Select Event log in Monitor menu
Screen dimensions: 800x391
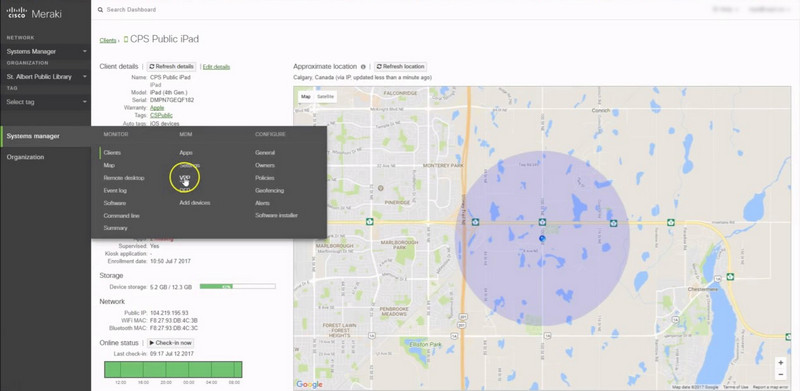pyautogui.click(x=115, y=190)
